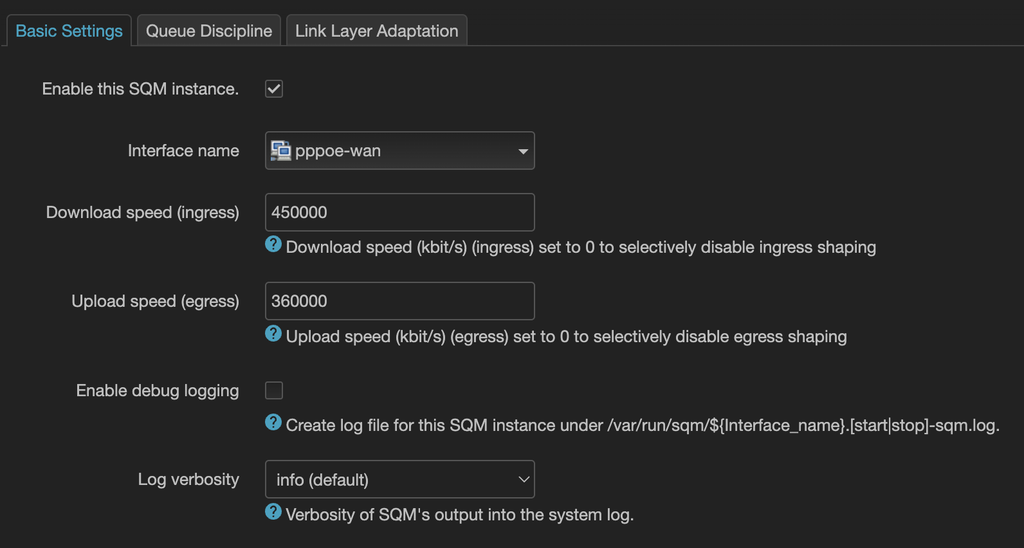Click the help icon next to log file description
1024x548 pixels.
click(x=273, y=423)
